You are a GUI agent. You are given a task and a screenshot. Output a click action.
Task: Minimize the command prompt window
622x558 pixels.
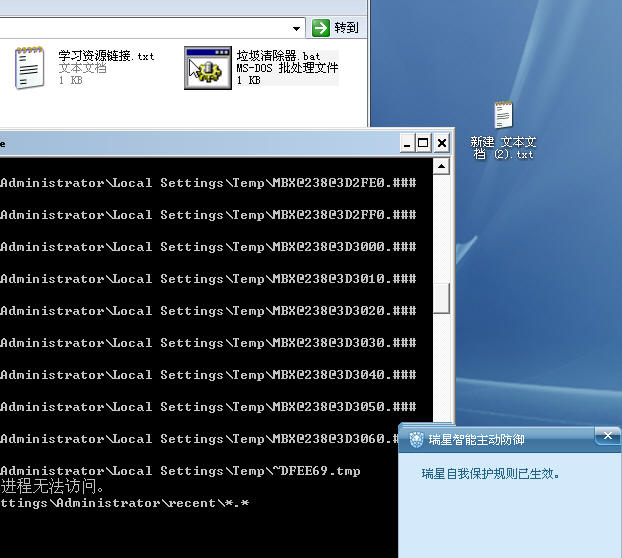click(x=407, y=143)
